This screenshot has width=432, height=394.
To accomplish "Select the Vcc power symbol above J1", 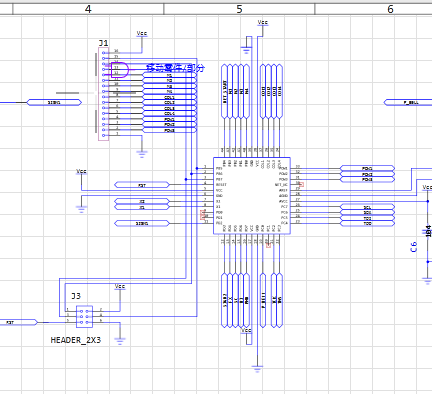I will [x=142, y=34].
